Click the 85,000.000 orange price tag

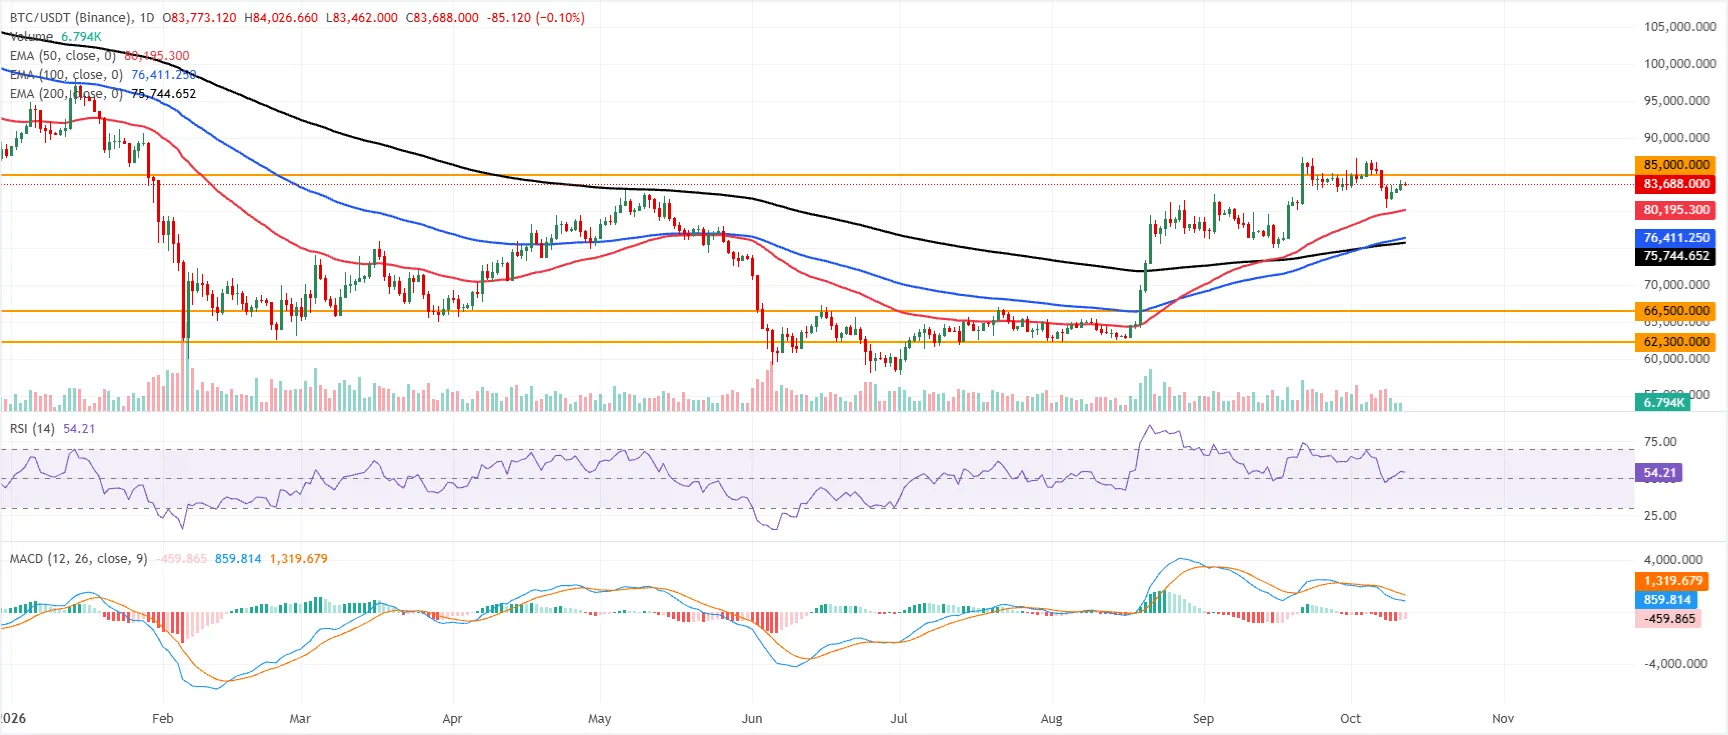click(1675, 165)
